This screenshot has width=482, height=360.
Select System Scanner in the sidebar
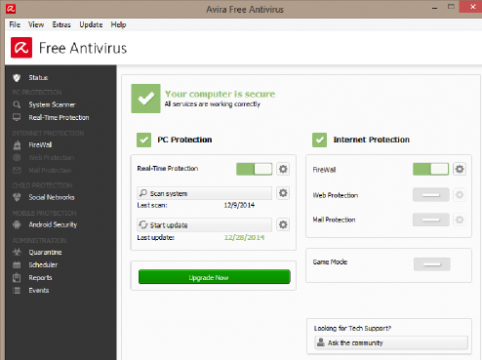point(52,105)
